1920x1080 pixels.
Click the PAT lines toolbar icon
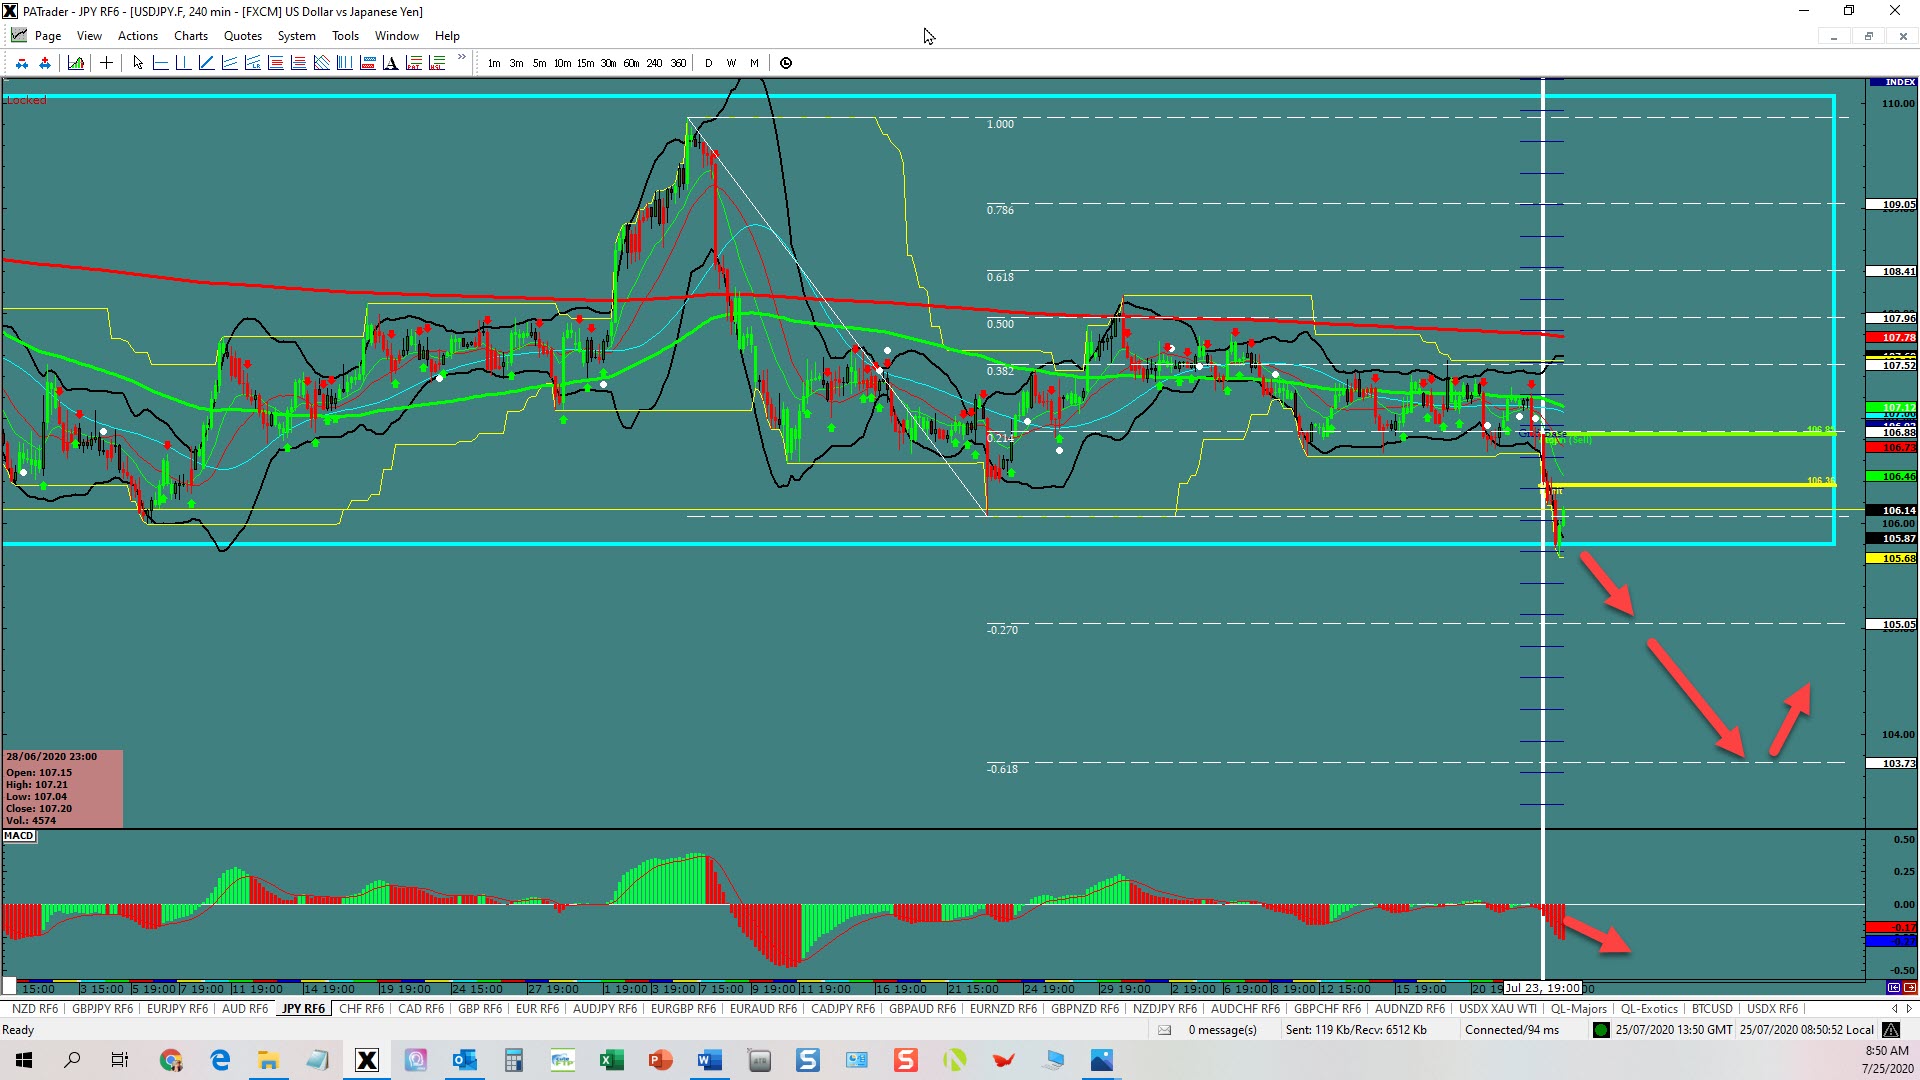tap(413, 63)
